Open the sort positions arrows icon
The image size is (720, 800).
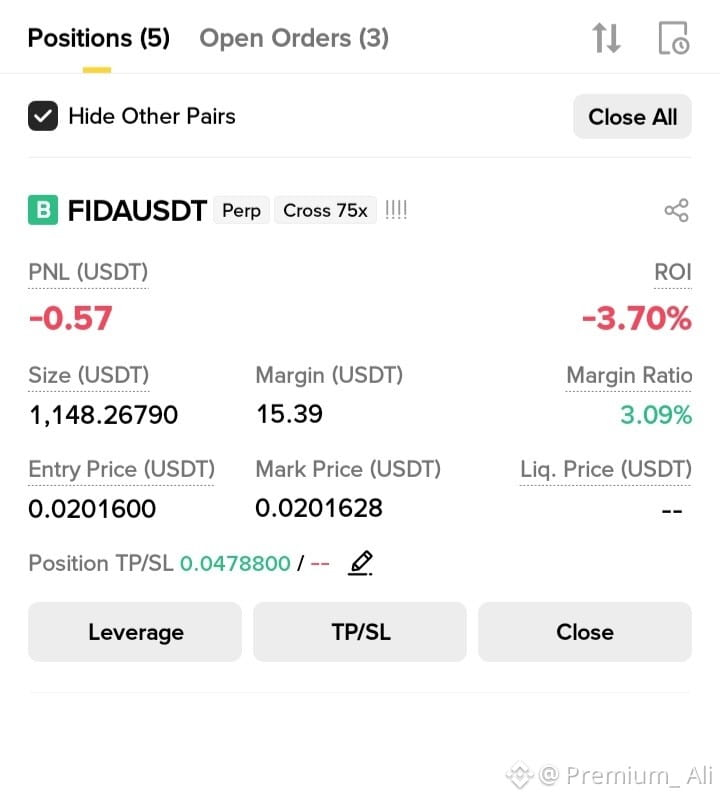606,38
